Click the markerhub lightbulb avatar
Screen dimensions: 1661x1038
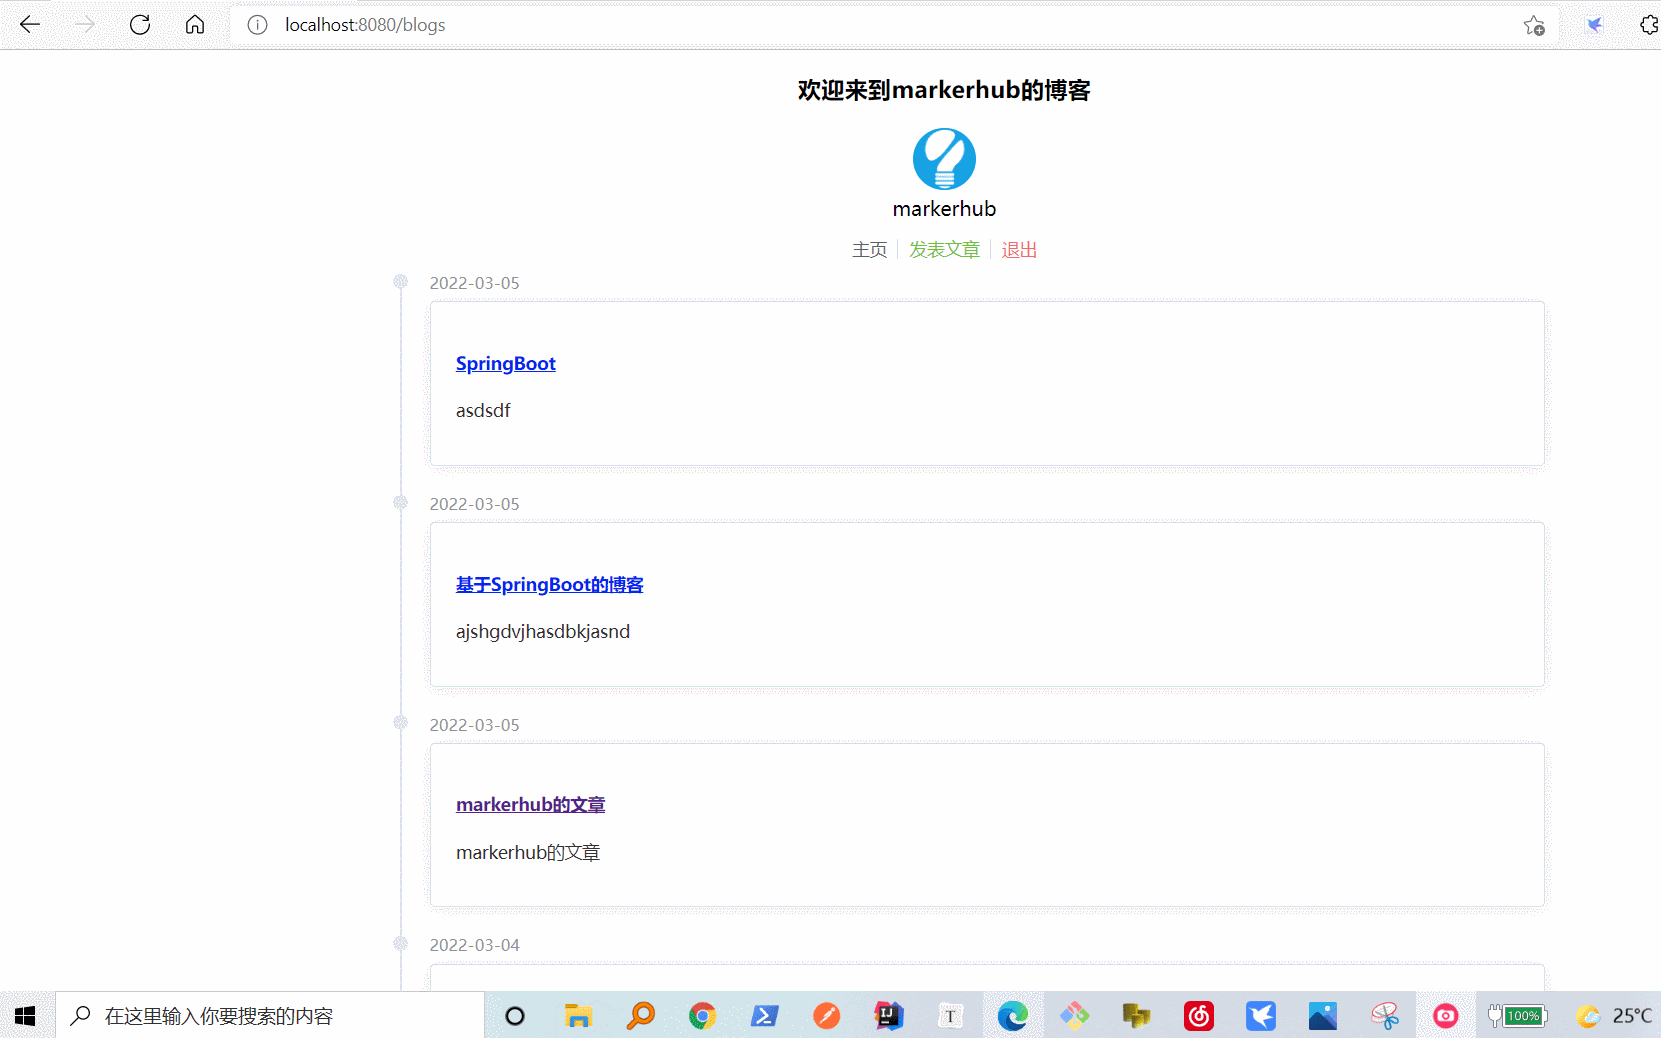coord(944,159)
